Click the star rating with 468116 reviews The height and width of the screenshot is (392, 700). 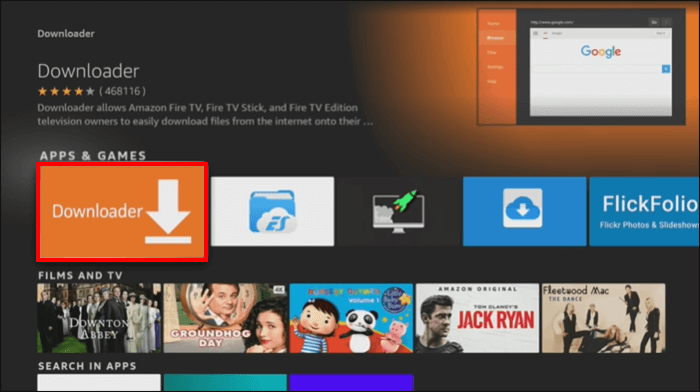click(92, 92)
